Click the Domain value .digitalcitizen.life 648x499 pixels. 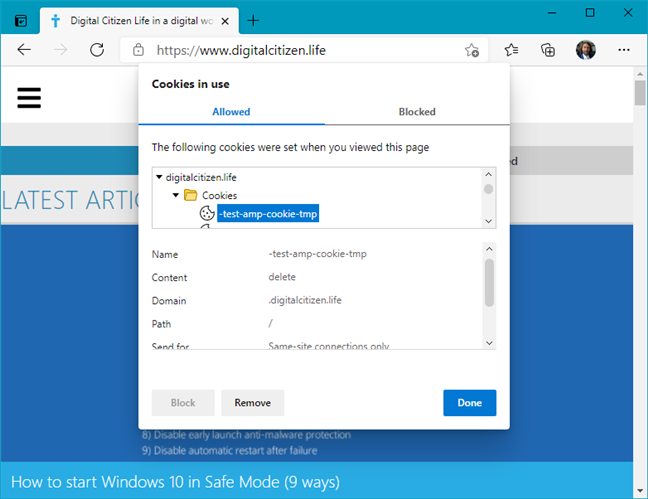point(305,300)
